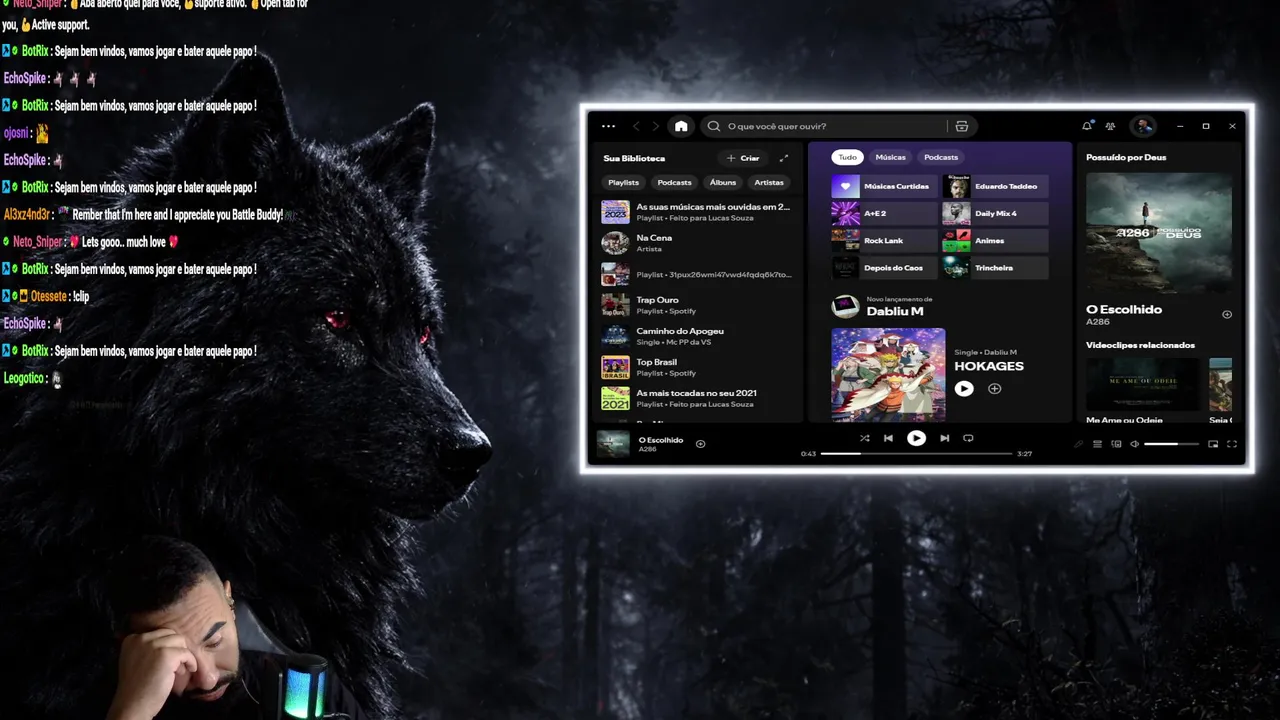Open Trap Ouro playlist in library

698,304
